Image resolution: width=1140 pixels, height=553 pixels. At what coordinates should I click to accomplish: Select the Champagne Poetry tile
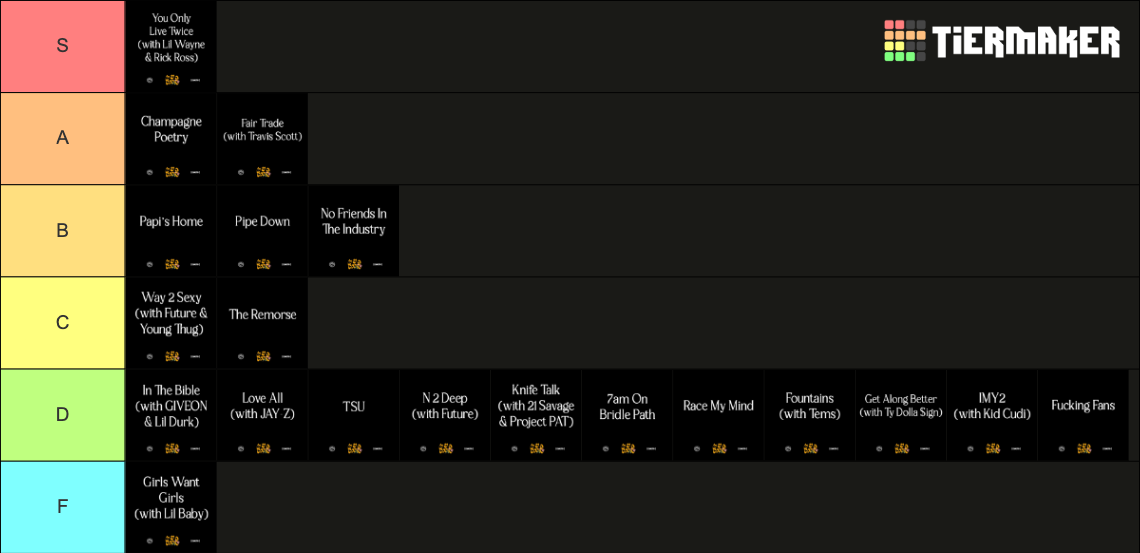pyautogui.click(x=171, y=138)
